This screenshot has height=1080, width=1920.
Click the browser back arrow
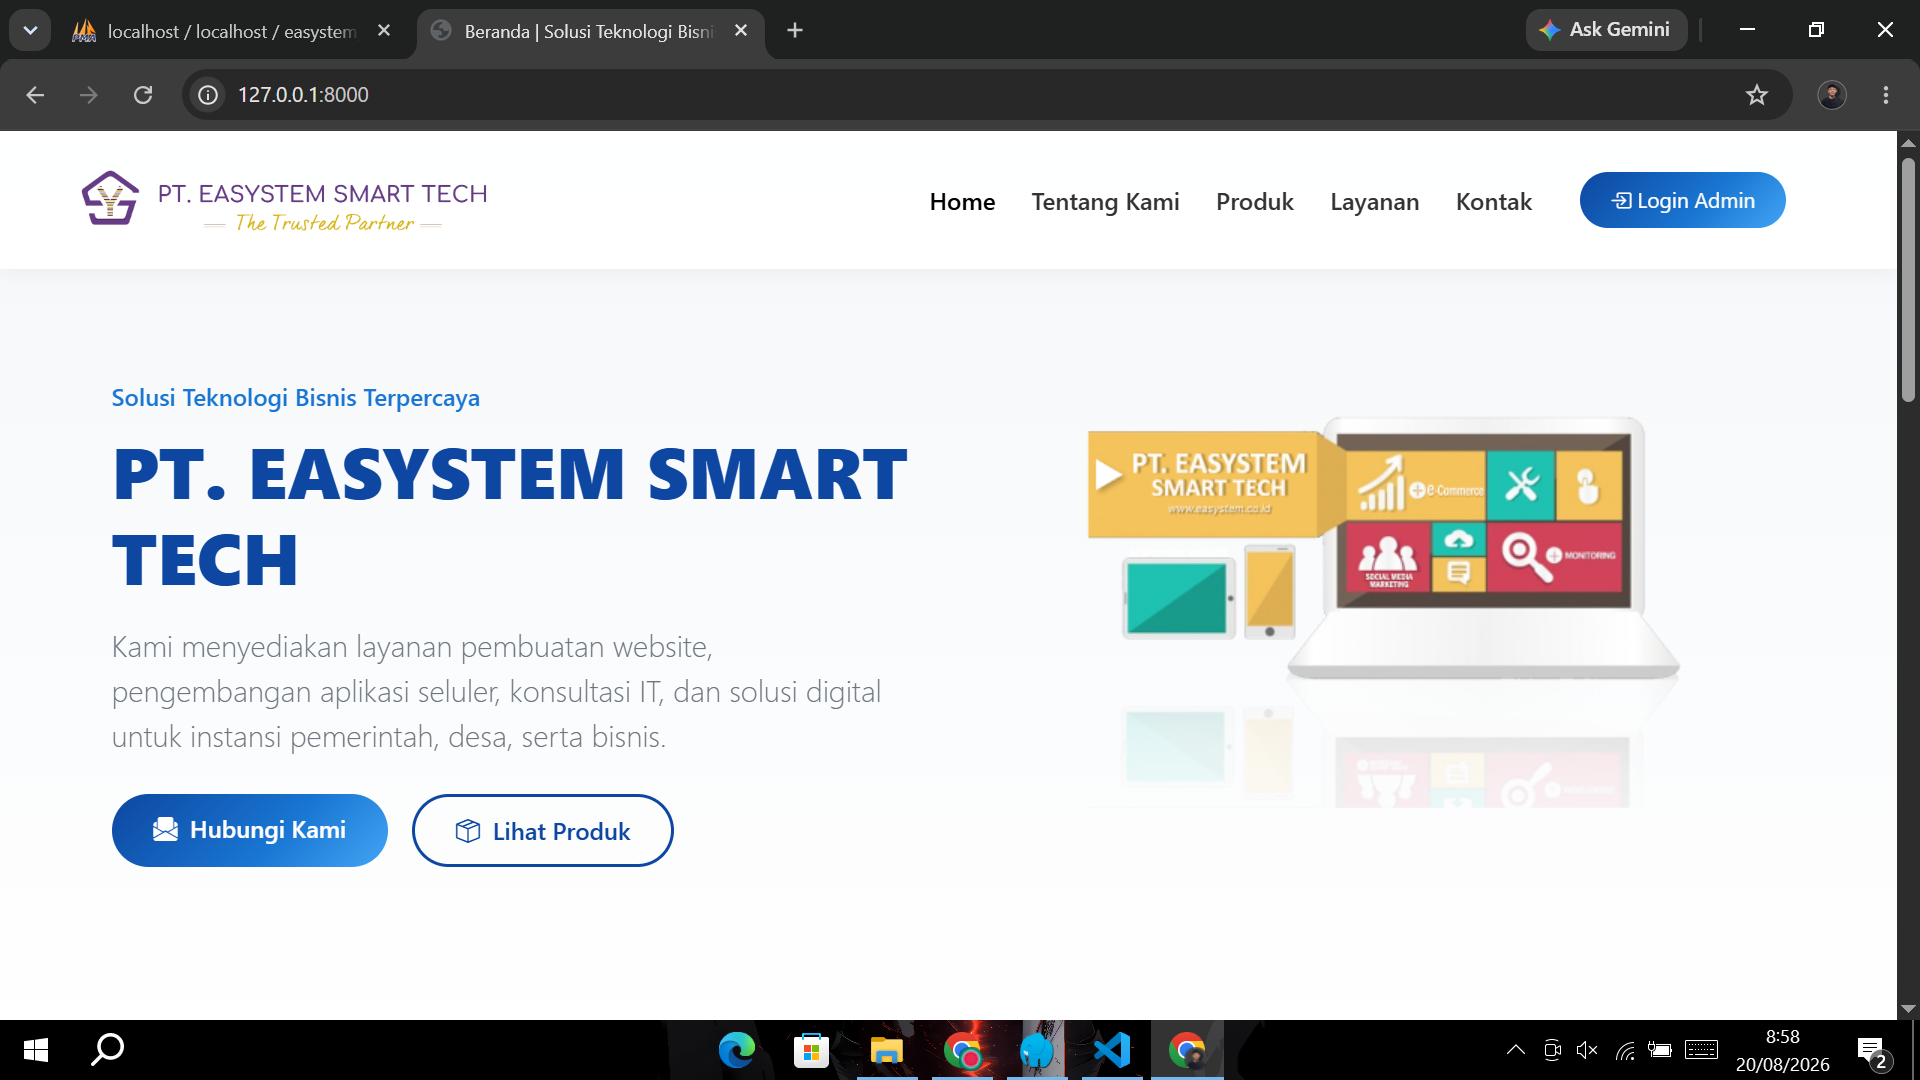(x=35, y=95)
